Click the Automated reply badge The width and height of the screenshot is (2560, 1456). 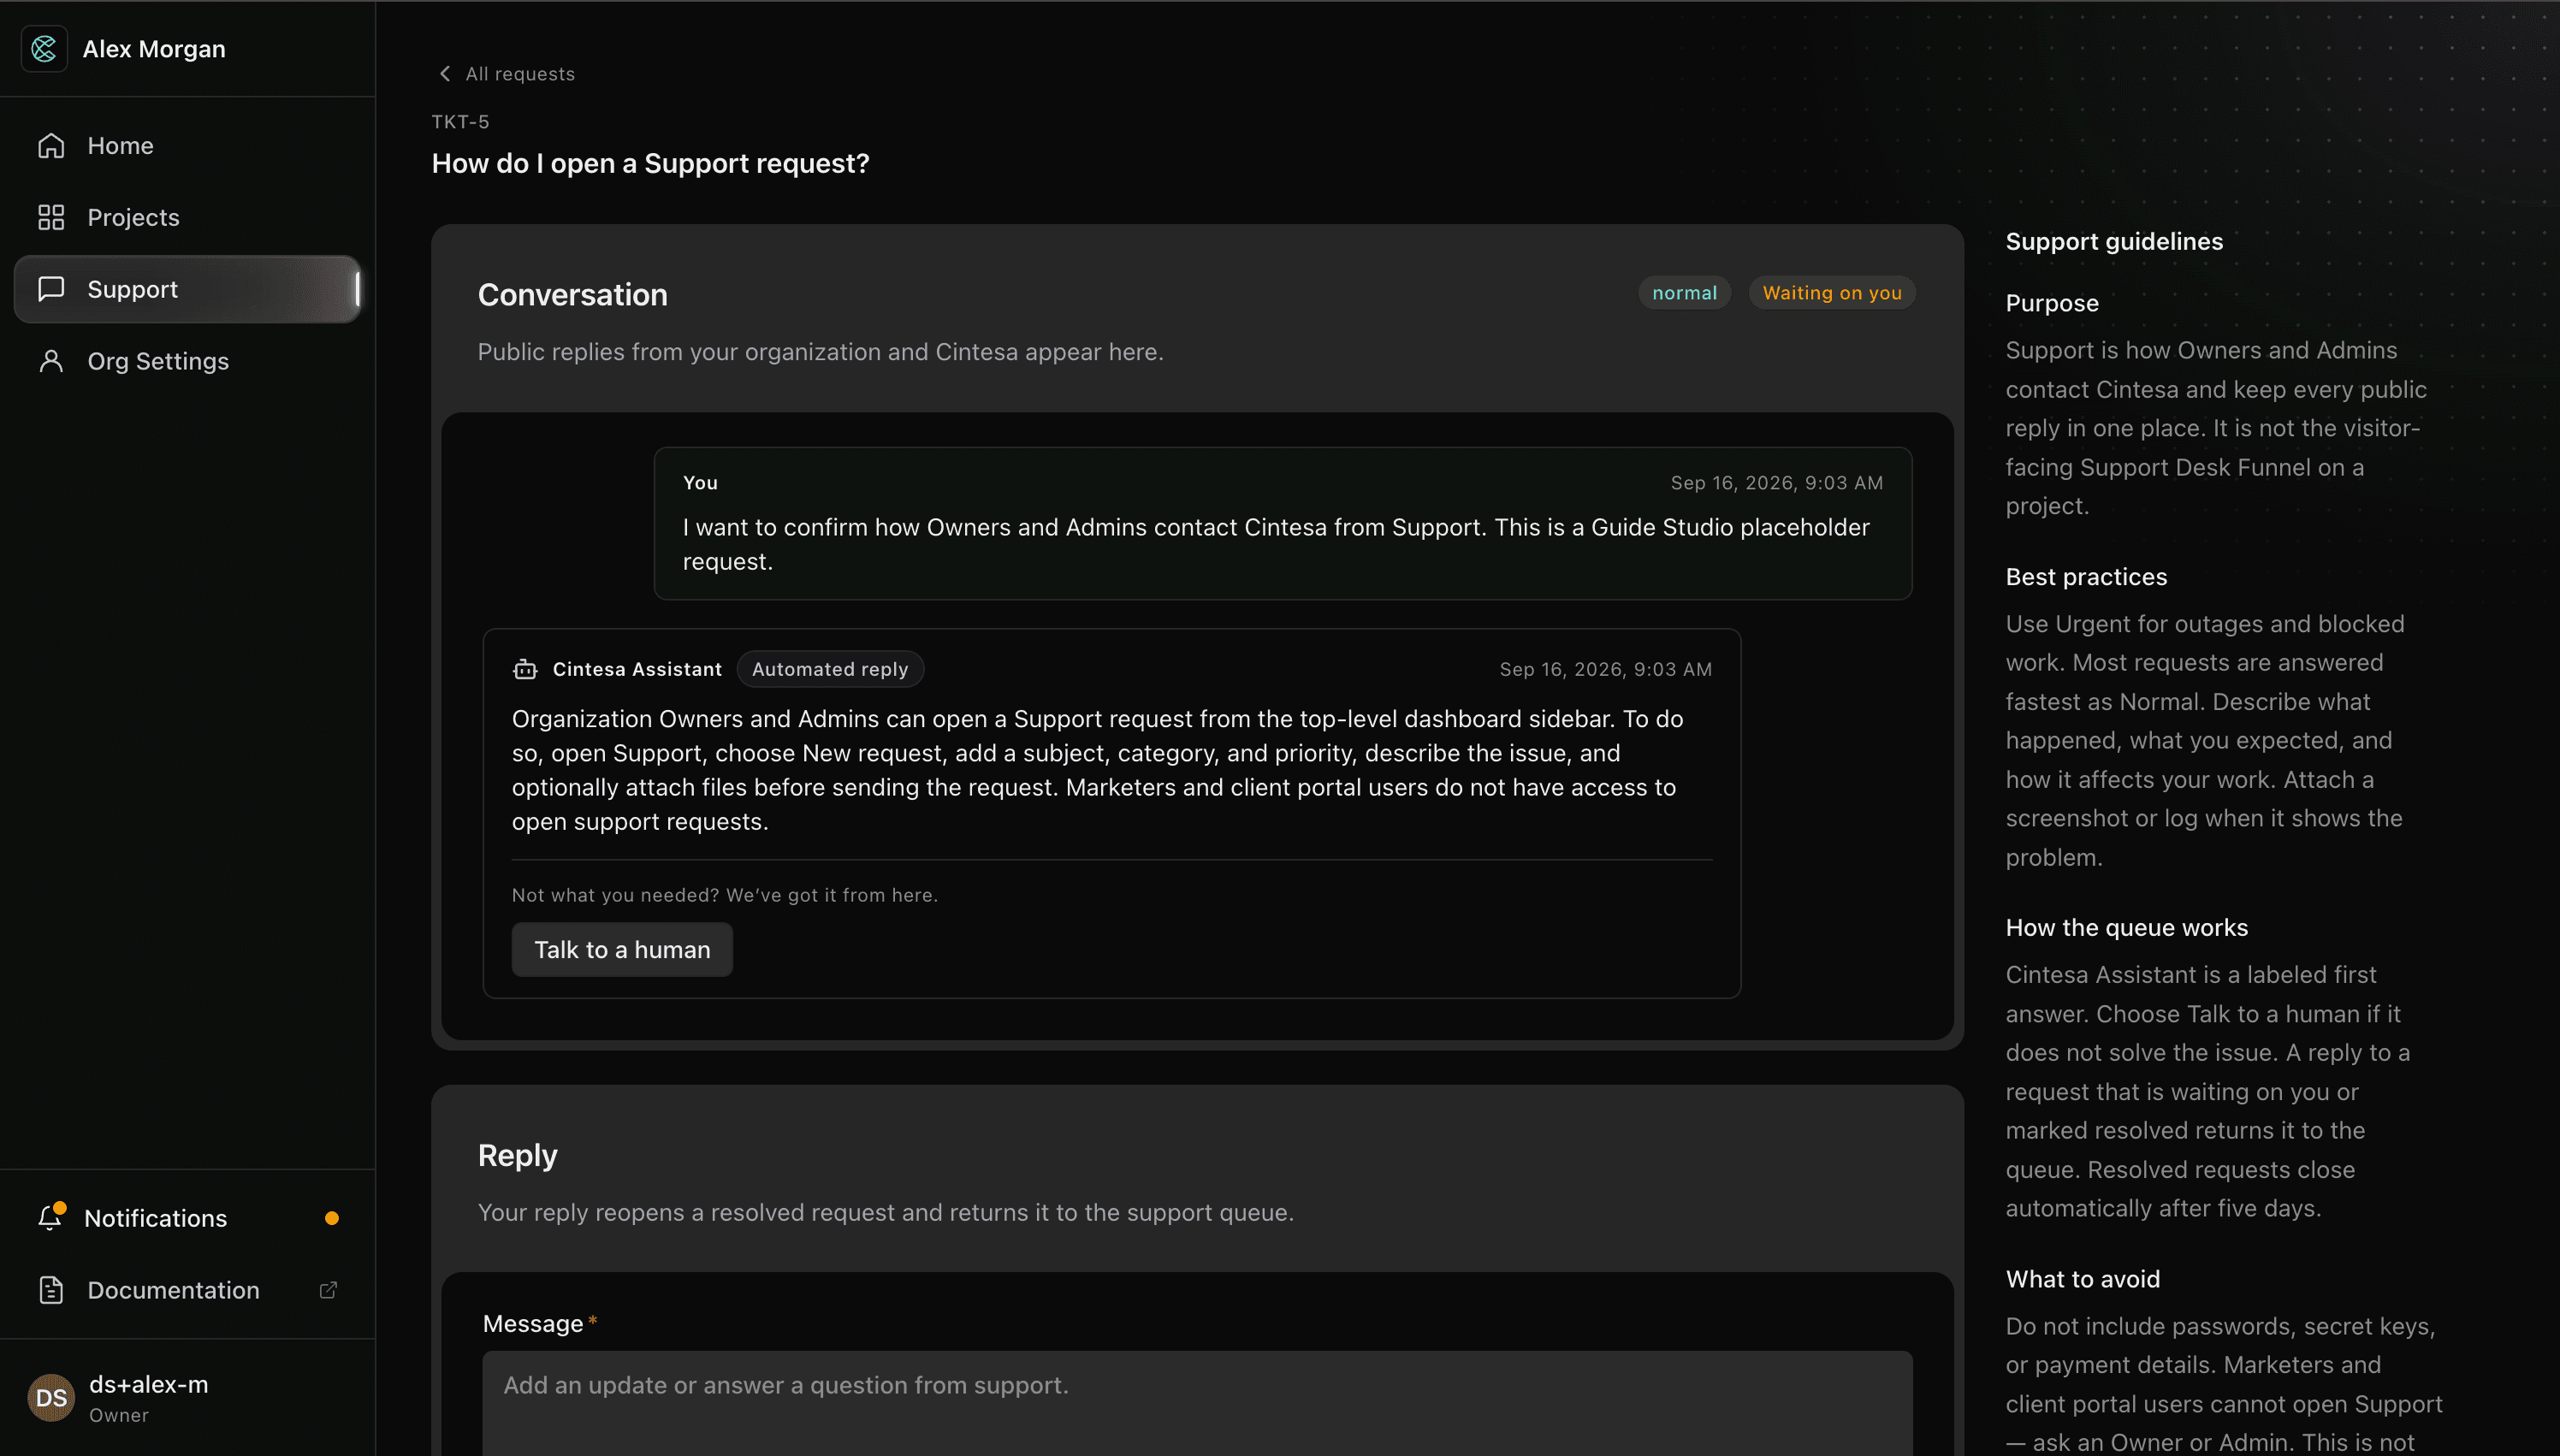point(830,669)
